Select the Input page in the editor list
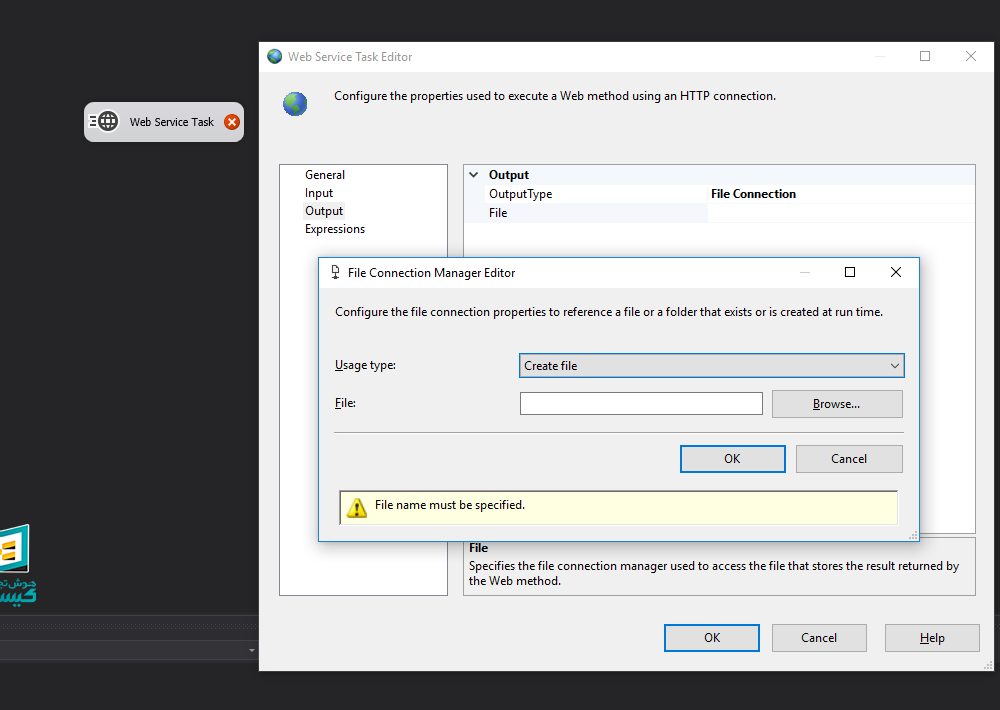This screenshot has height=710, width=1000. coord(319,193)
